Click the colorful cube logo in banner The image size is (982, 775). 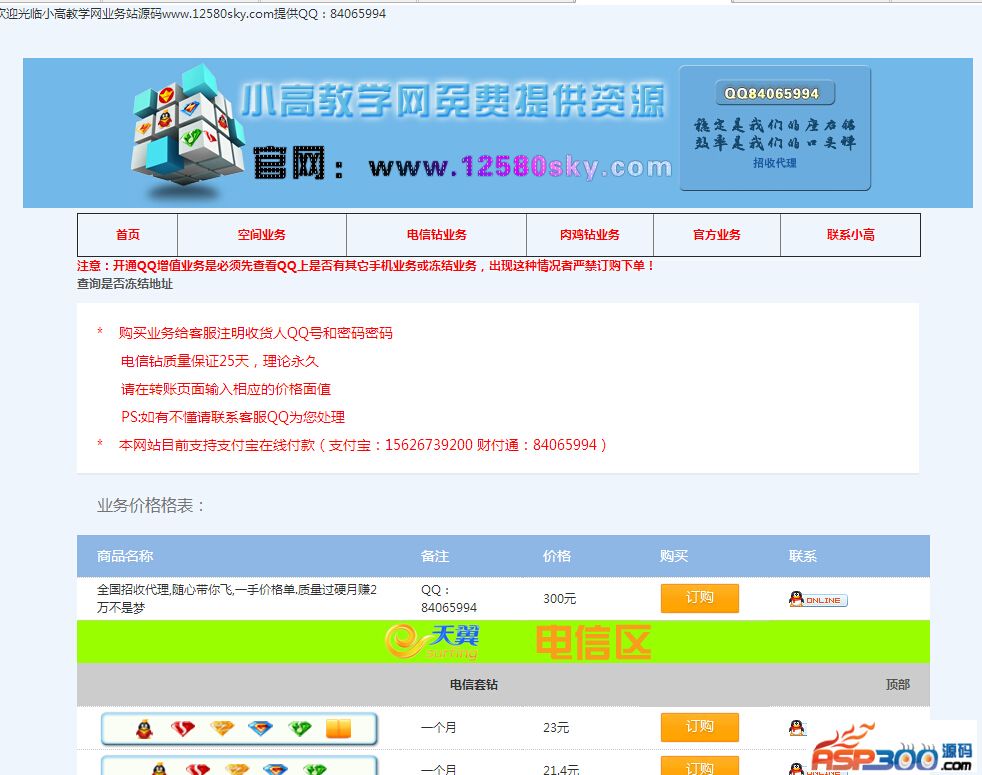tap(187, 127)
